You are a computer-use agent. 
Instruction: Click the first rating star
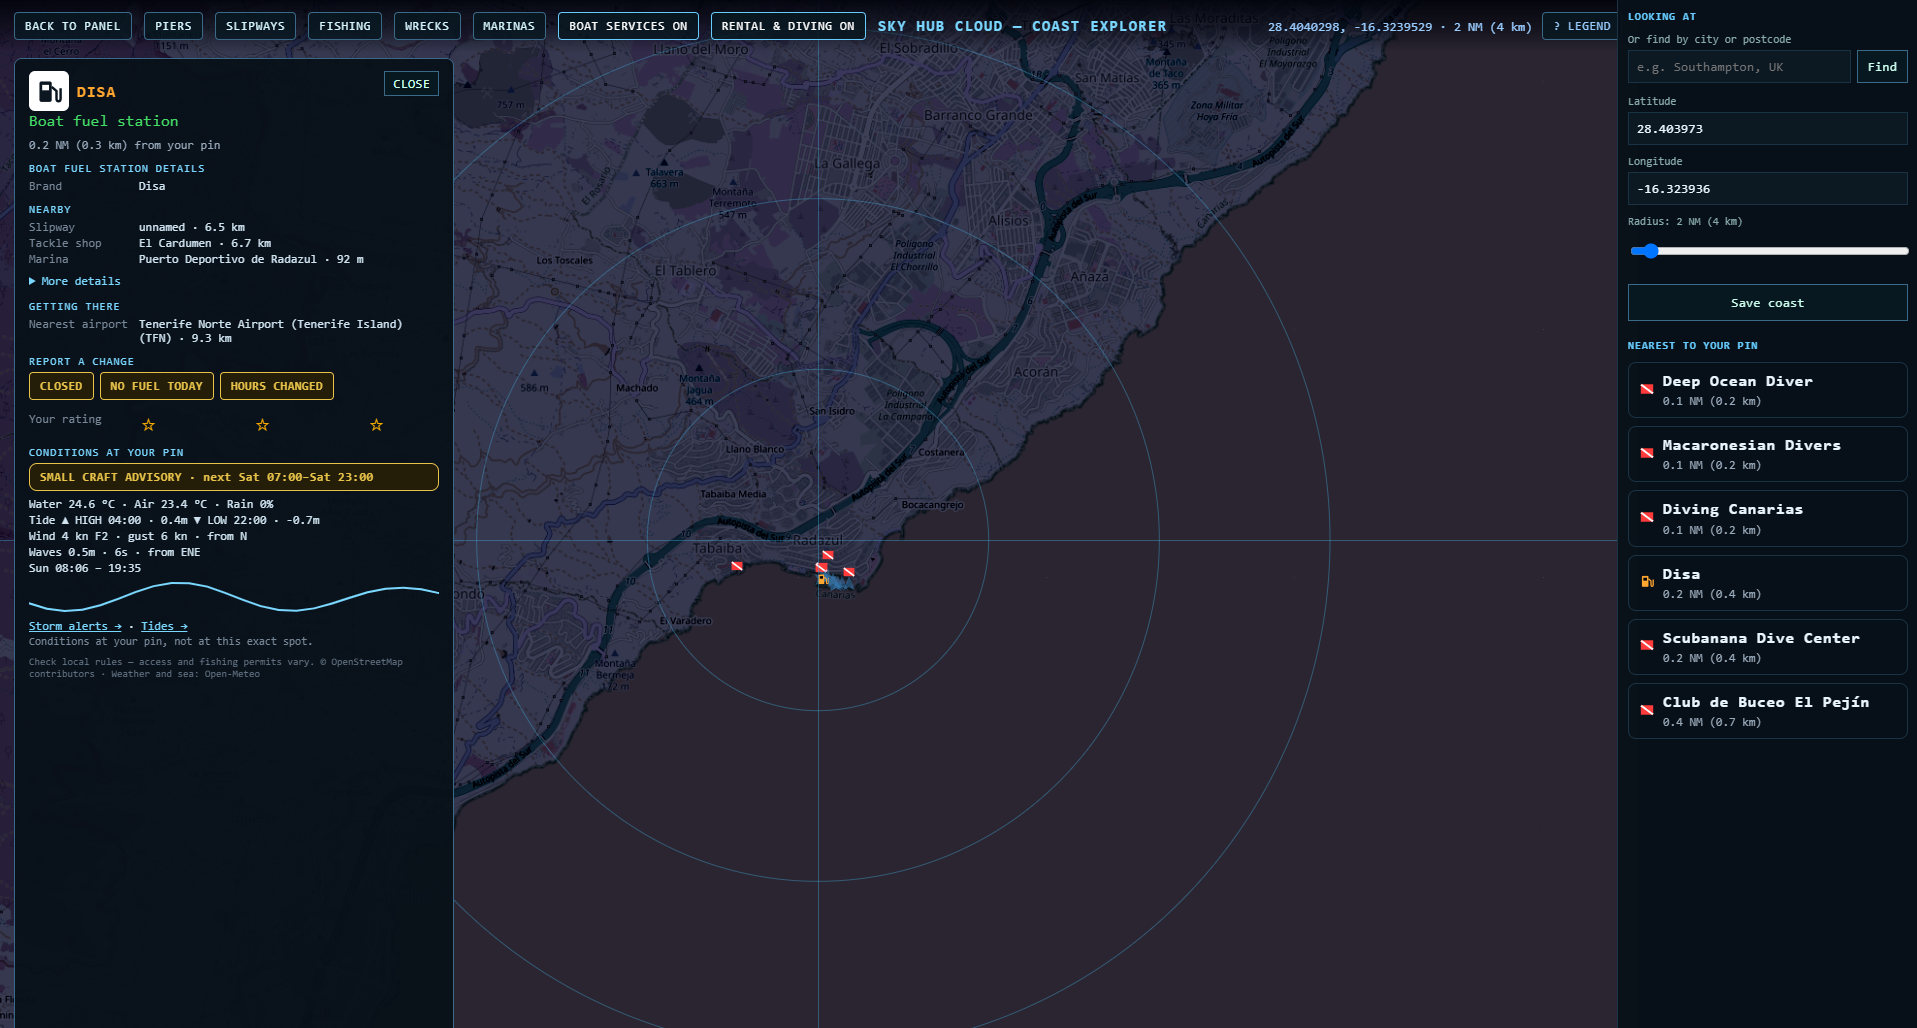[148, 425]
